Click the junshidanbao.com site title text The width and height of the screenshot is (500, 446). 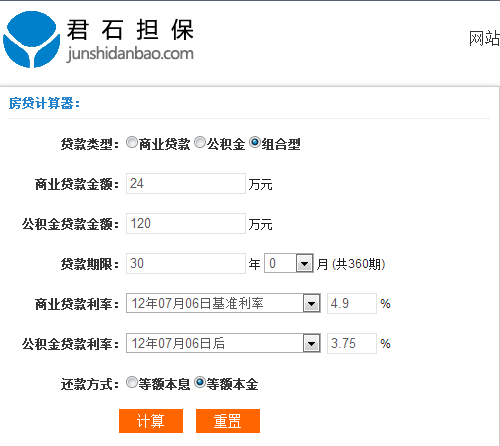click(130, 54)
